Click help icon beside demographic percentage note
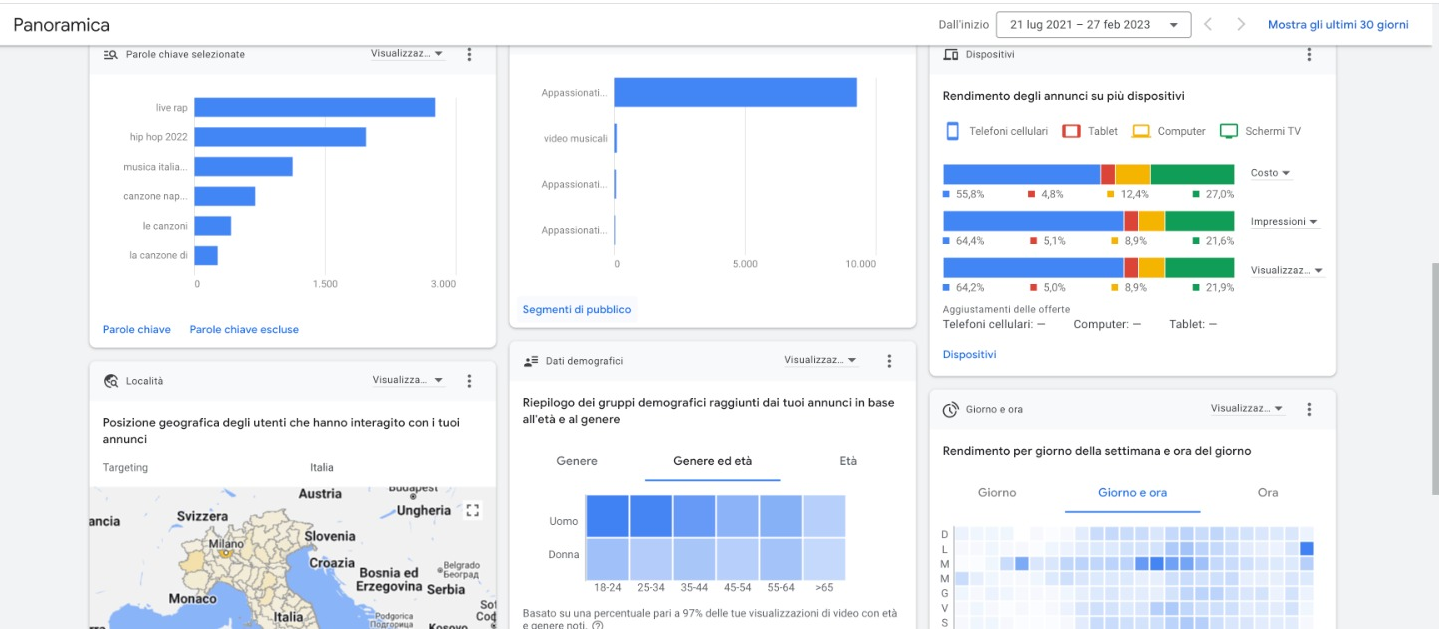 (597, 625)
